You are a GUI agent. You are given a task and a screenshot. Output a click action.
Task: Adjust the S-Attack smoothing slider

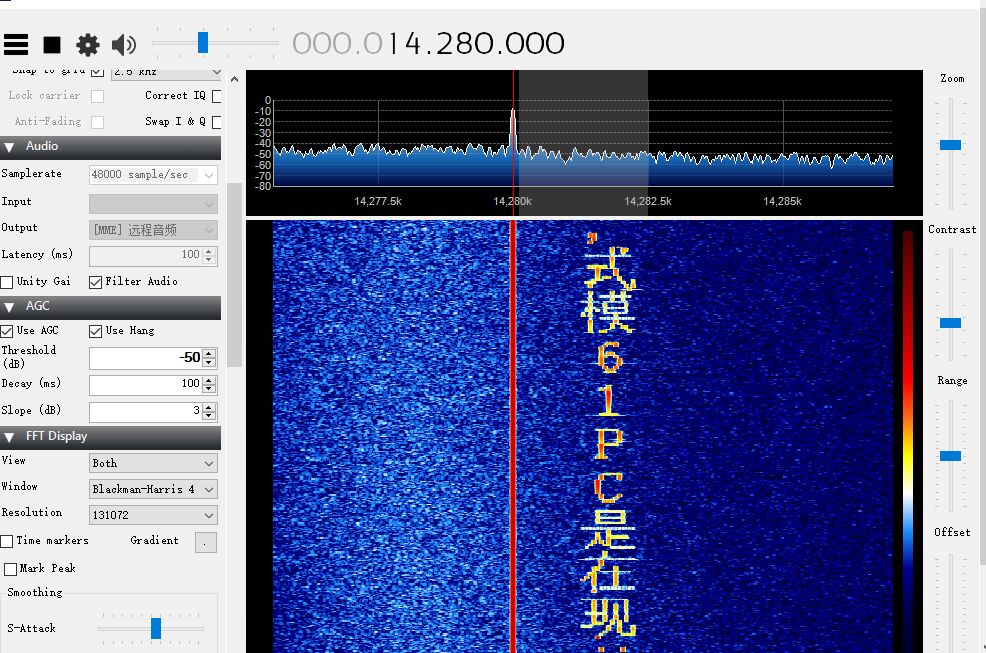pyautogui.click(x=156, y=628)
